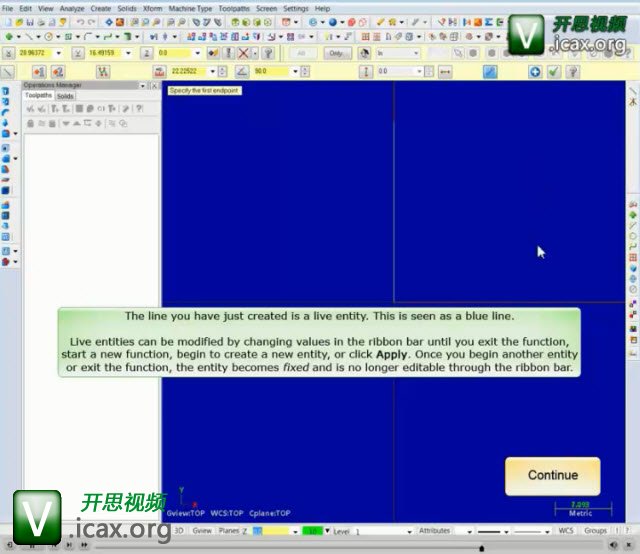Click the Fillet tool icon

(87, 37)
